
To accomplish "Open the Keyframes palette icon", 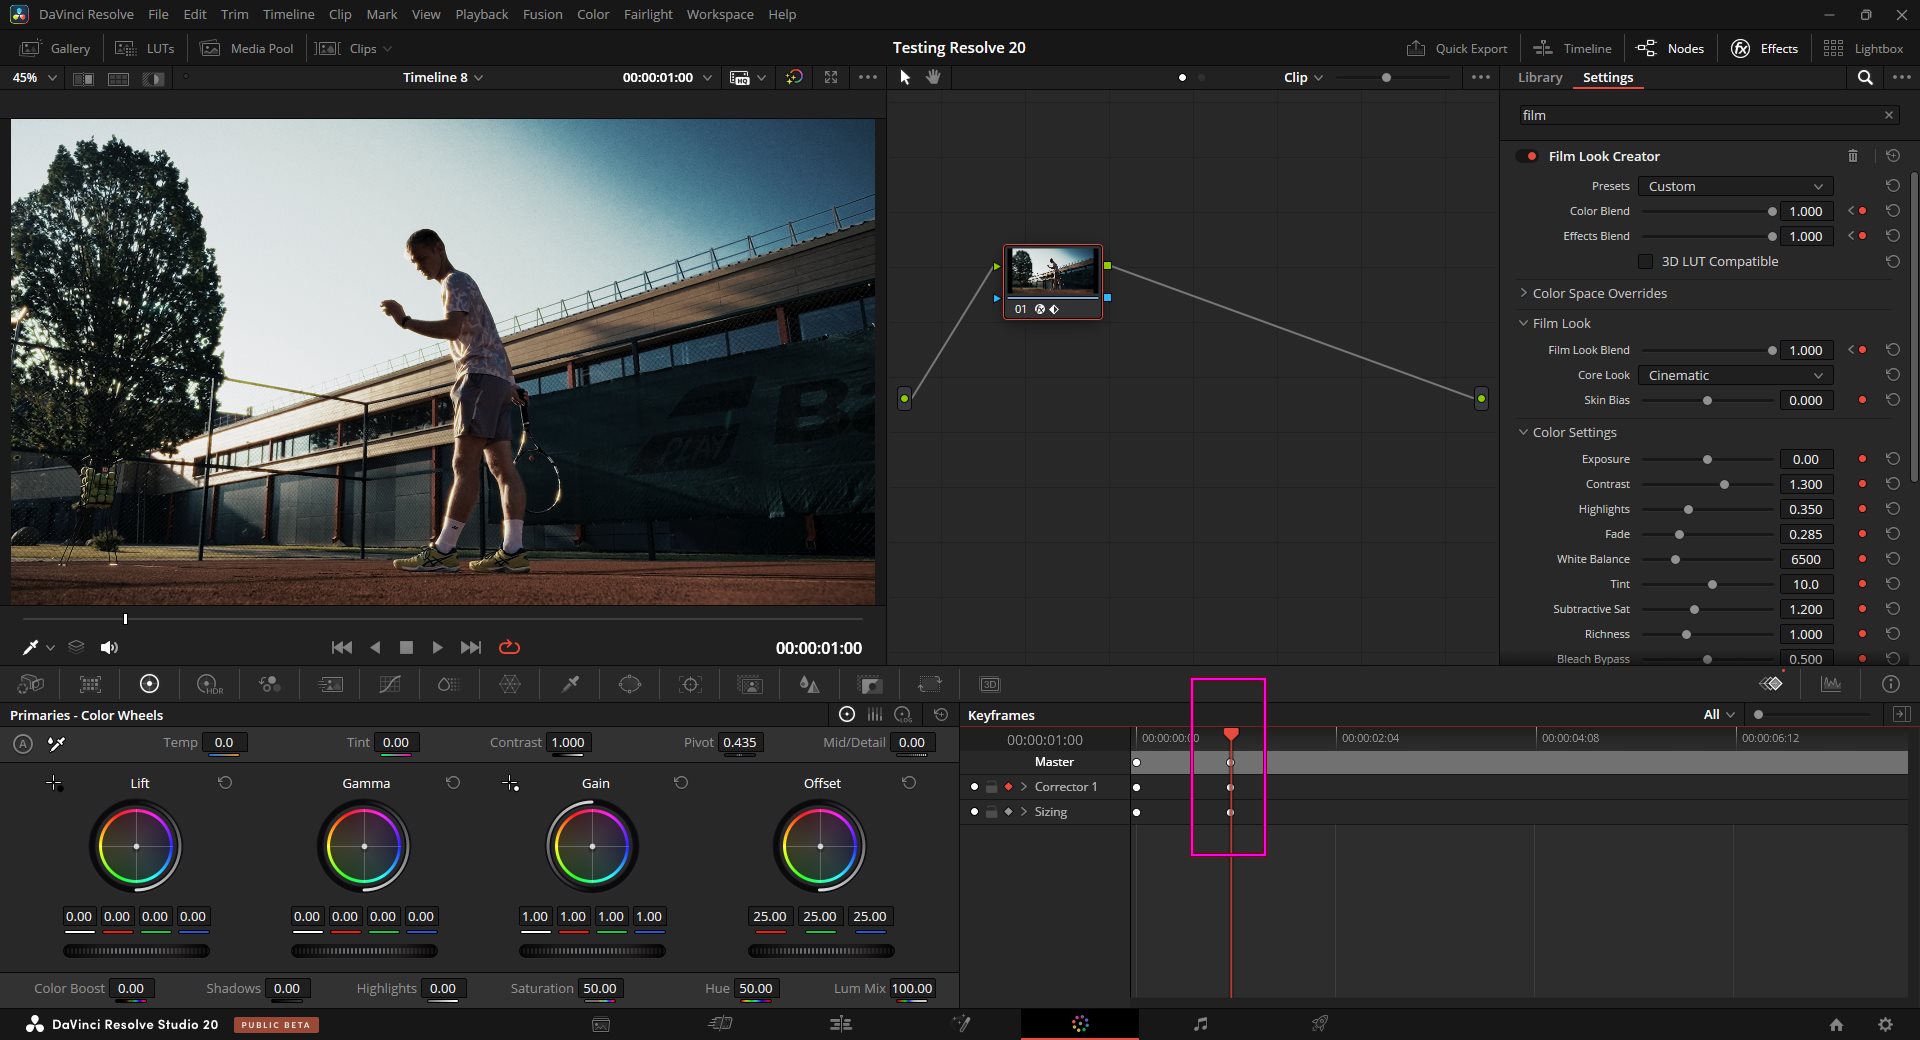I will tap(1771, 684).
